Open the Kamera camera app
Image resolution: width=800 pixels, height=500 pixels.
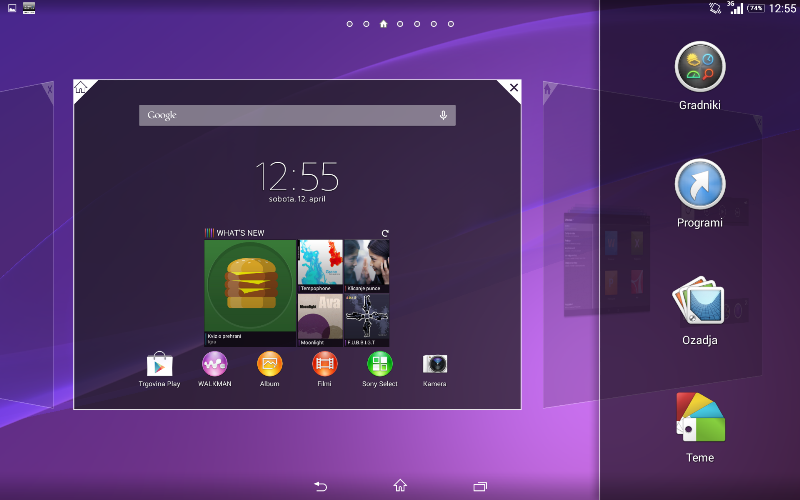point(435,364)
